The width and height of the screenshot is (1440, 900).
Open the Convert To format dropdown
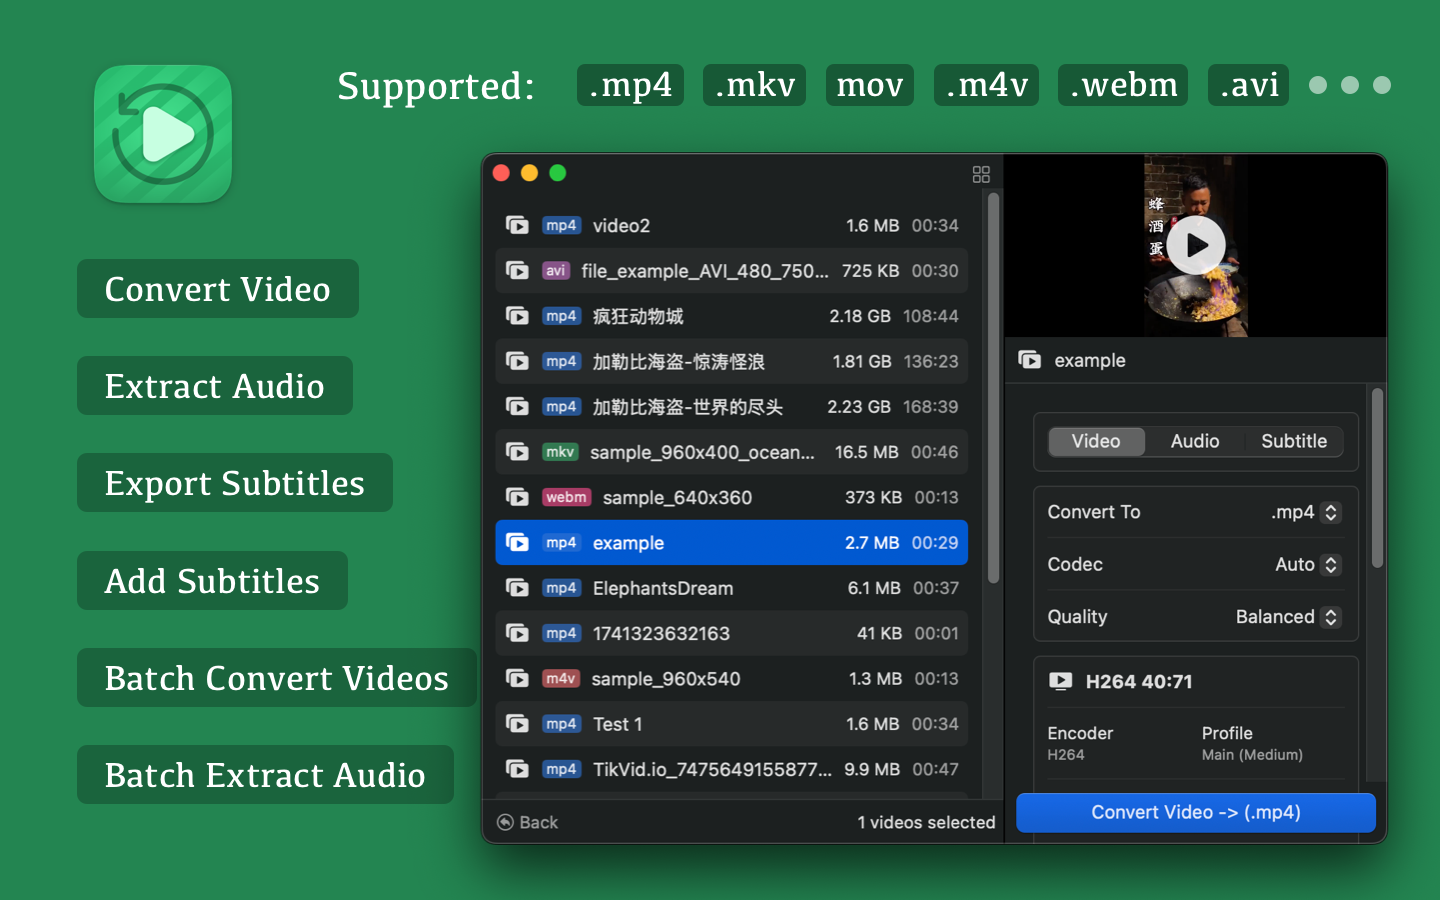1306,512
